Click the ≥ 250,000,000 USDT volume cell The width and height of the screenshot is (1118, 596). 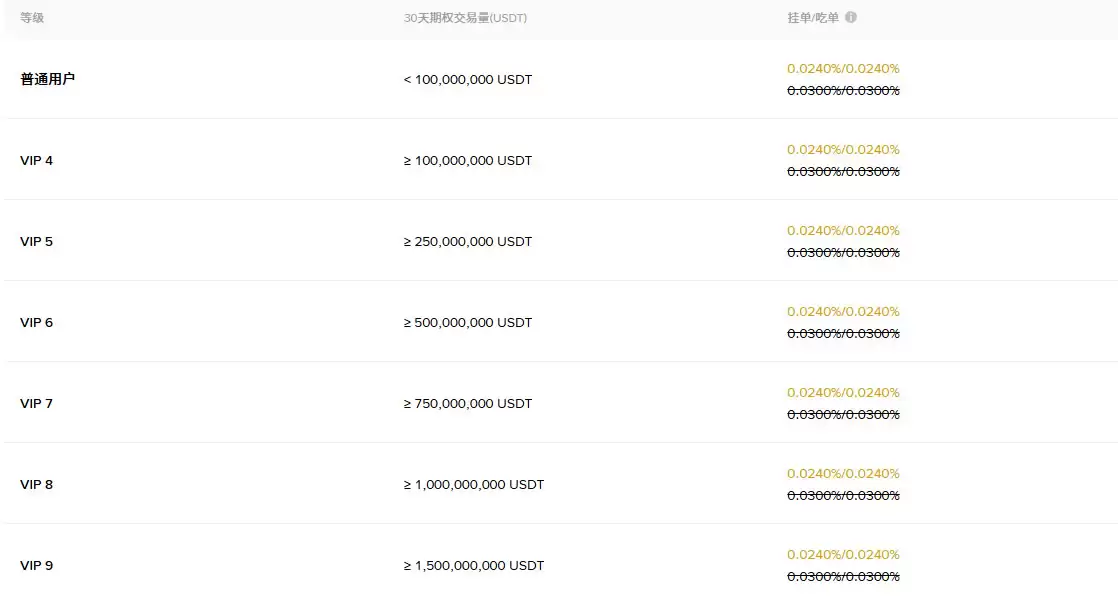coord(468,241)
